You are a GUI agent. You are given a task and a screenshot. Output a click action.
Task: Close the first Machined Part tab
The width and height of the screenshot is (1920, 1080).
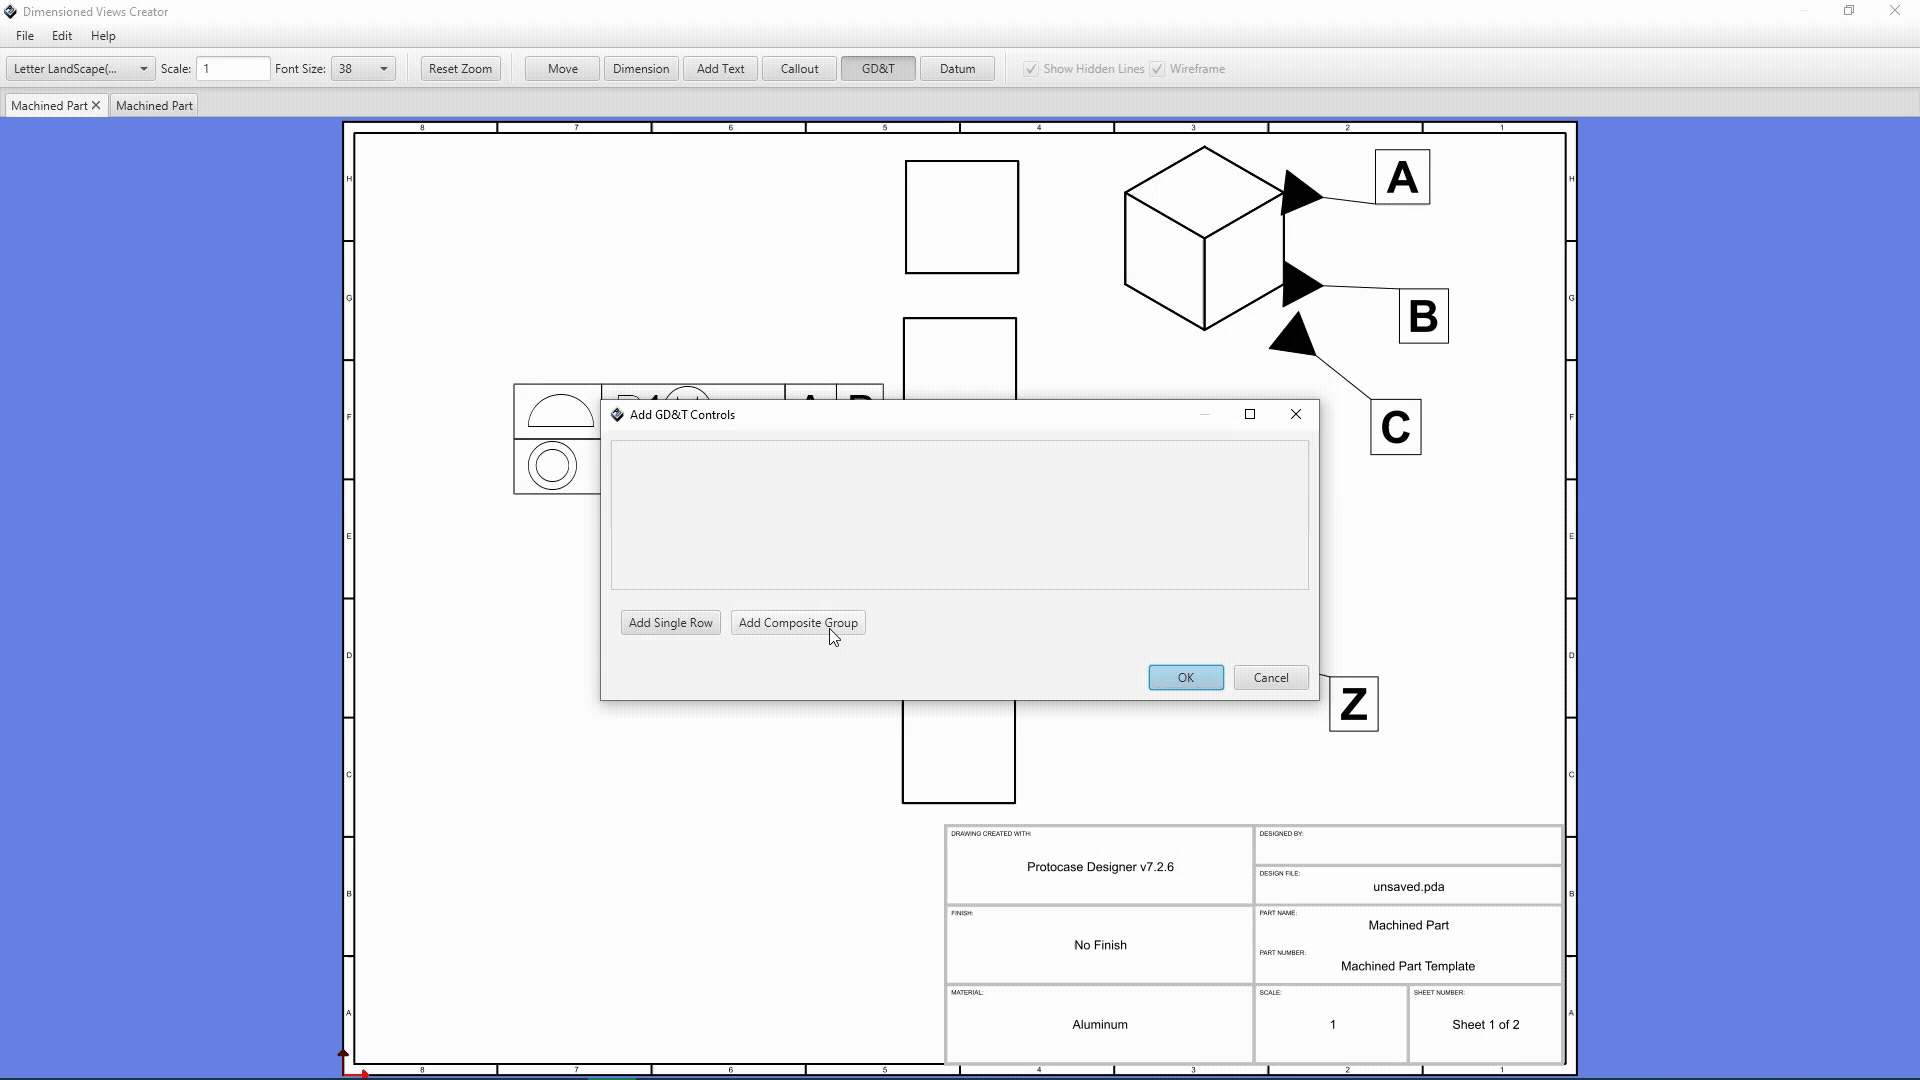pos(96,105)
